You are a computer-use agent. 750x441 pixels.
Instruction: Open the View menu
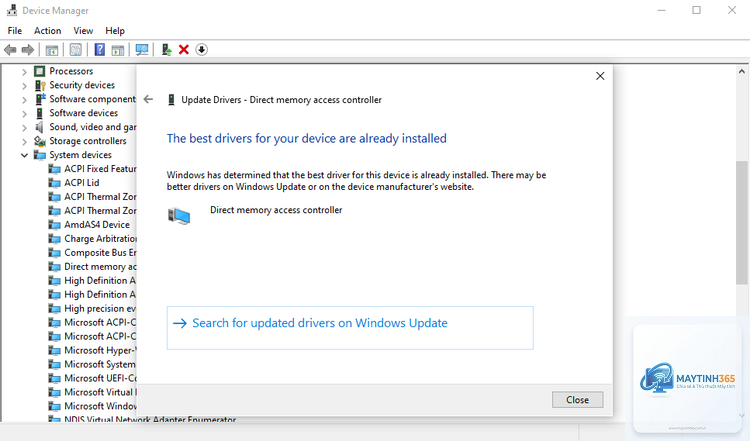click(x=83, y=31)
